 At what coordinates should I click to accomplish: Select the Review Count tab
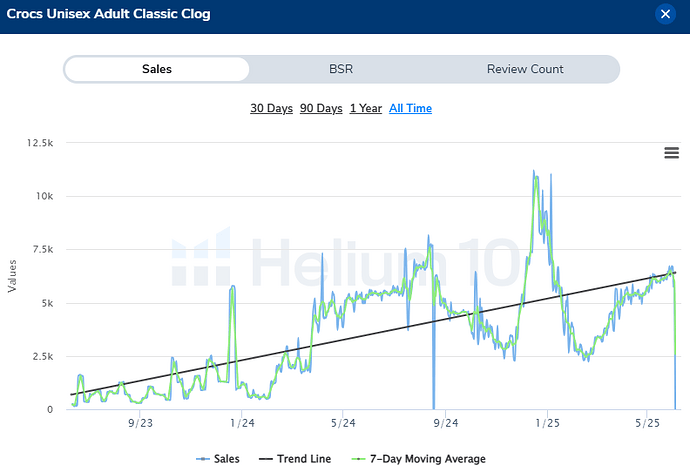tap(525, 69)
